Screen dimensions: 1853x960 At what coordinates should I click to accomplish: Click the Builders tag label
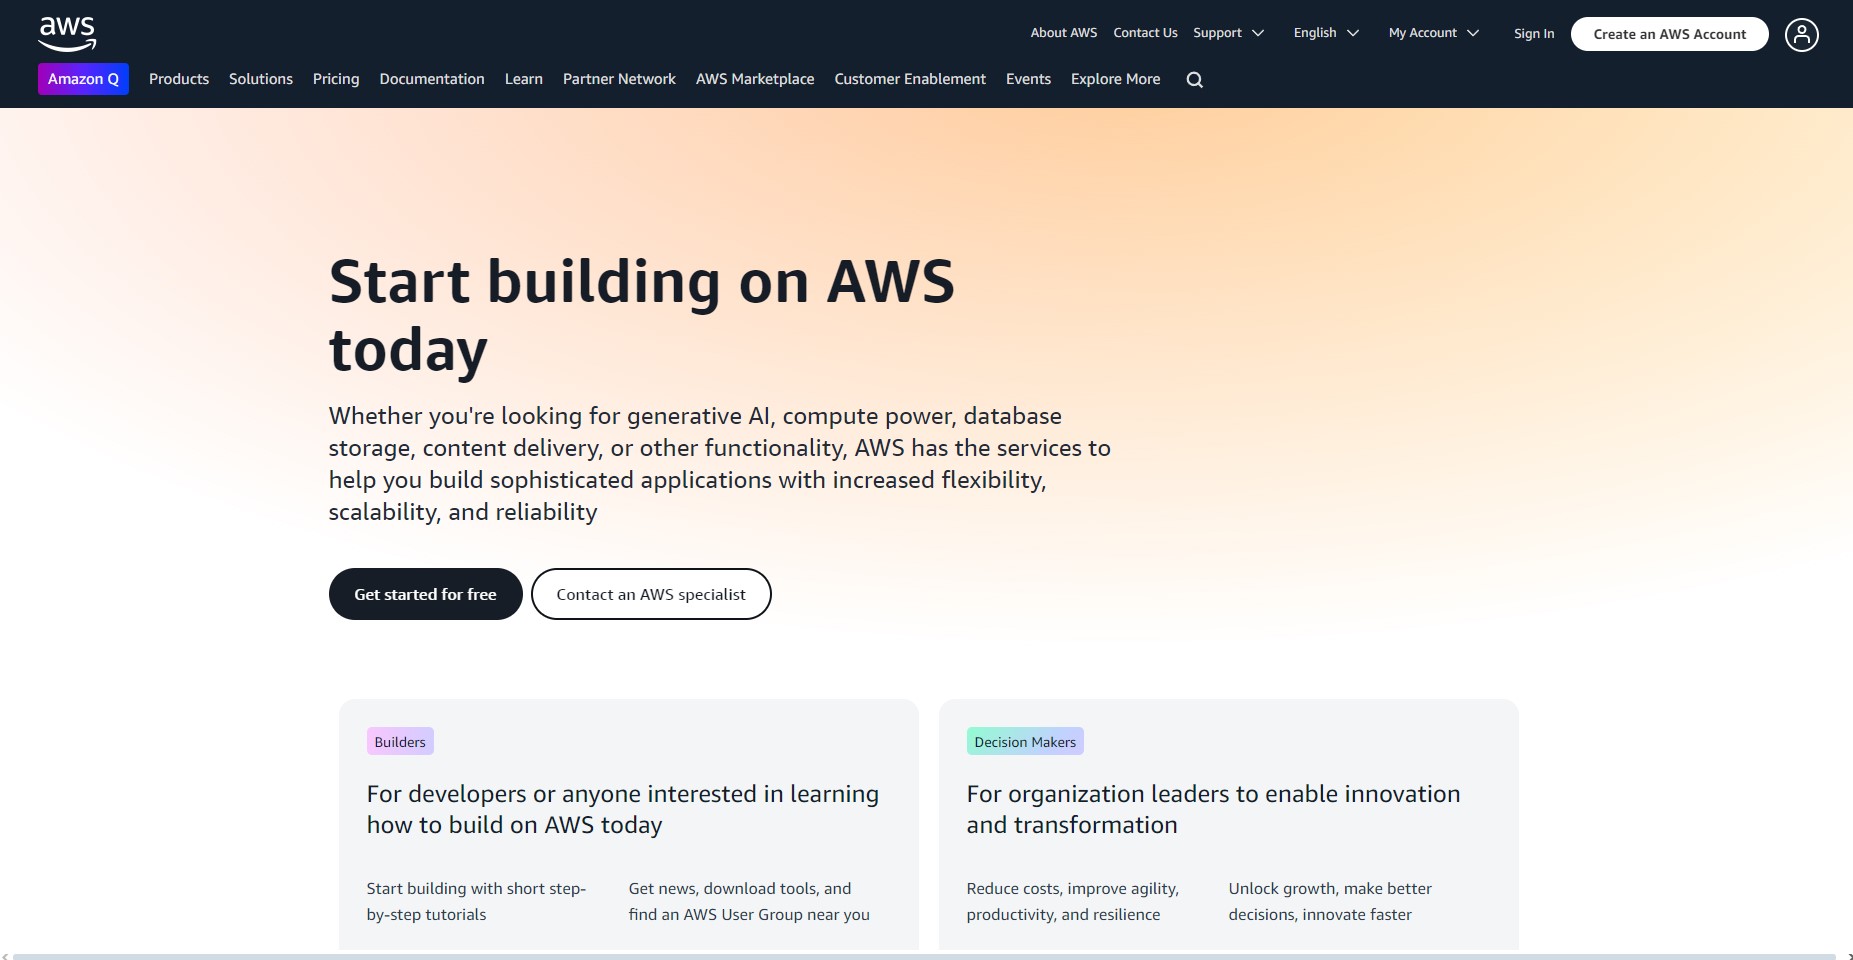click(400, 742)
